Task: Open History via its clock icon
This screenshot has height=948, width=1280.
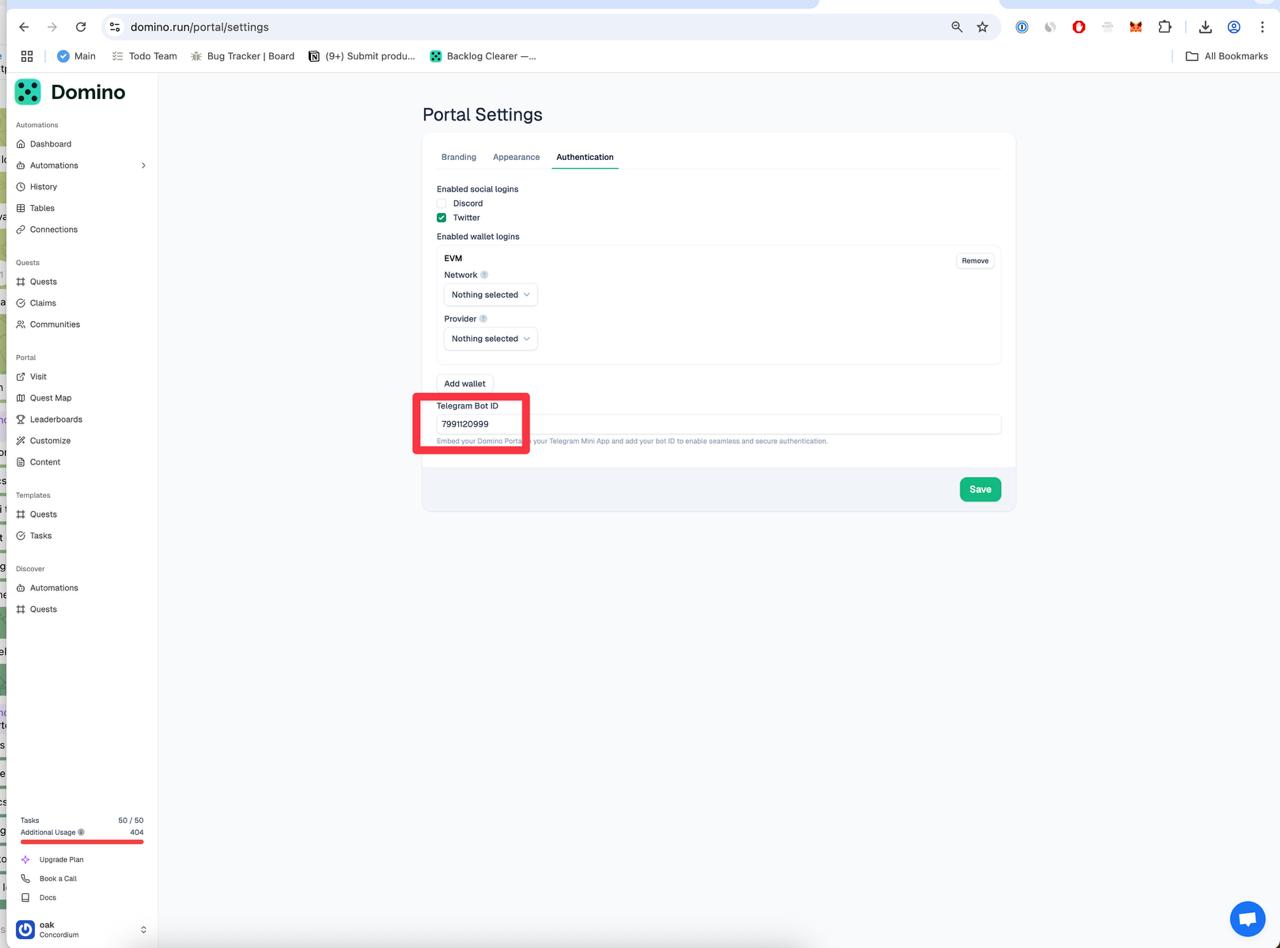Action: pos(21,187)
